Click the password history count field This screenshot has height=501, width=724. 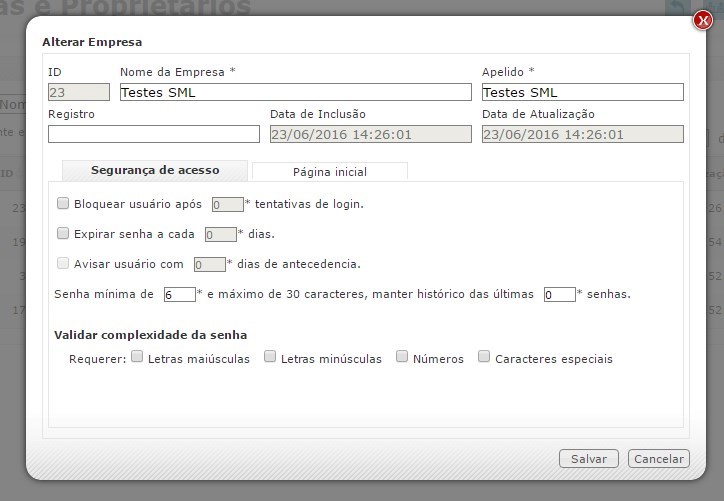[559, 295]
